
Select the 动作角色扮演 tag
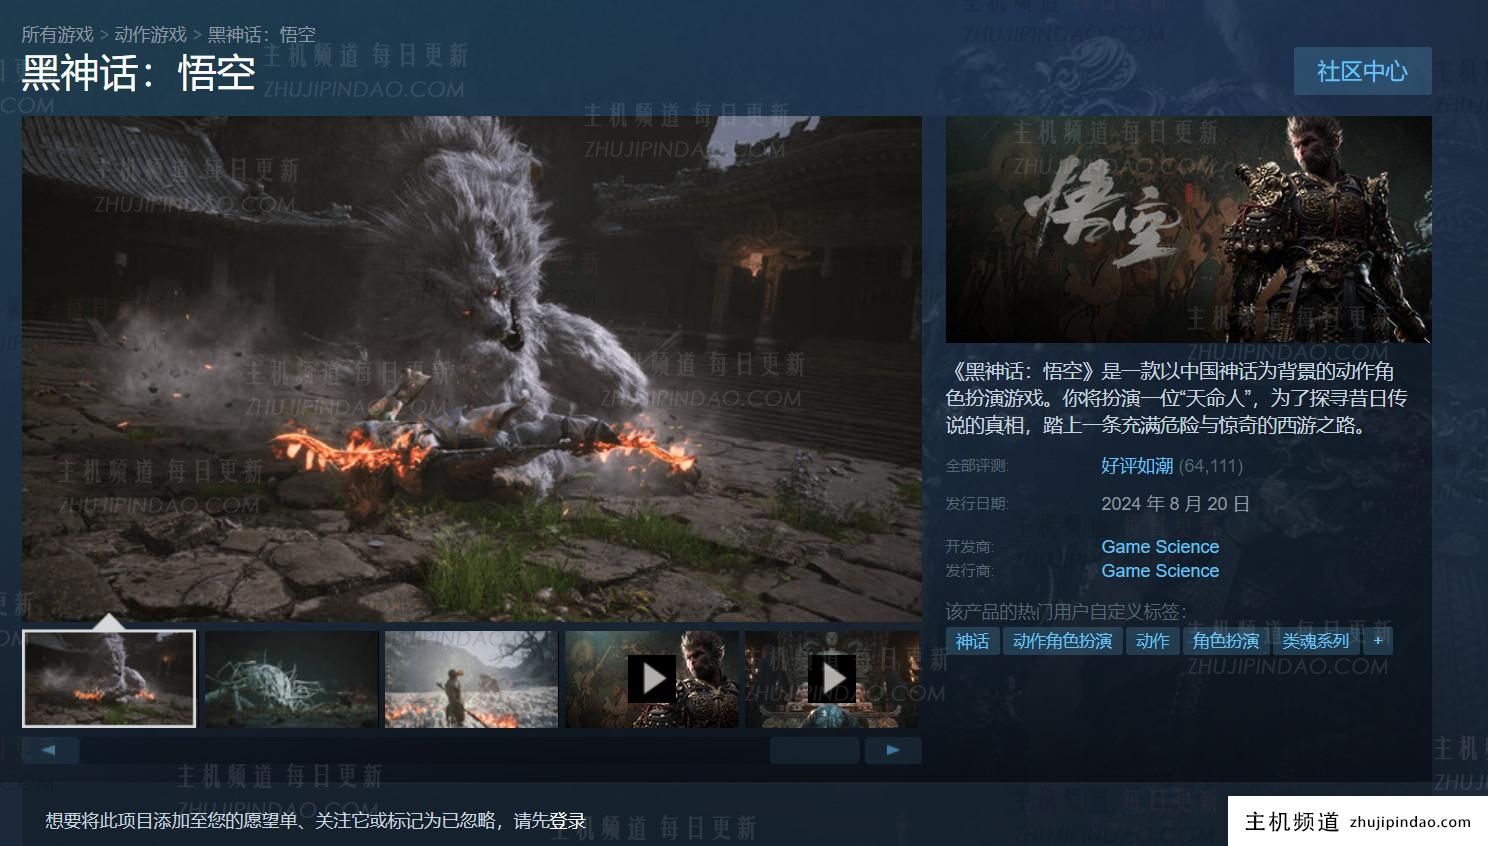tap(1062, 641)
